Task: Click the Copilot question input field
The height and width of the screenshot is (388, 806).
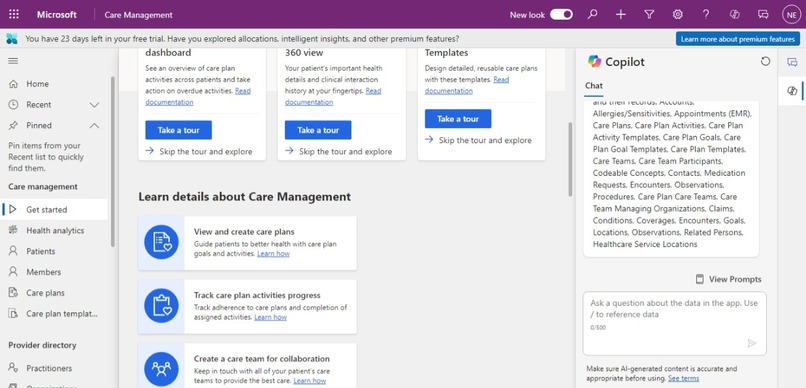Action: pos(674,323)
